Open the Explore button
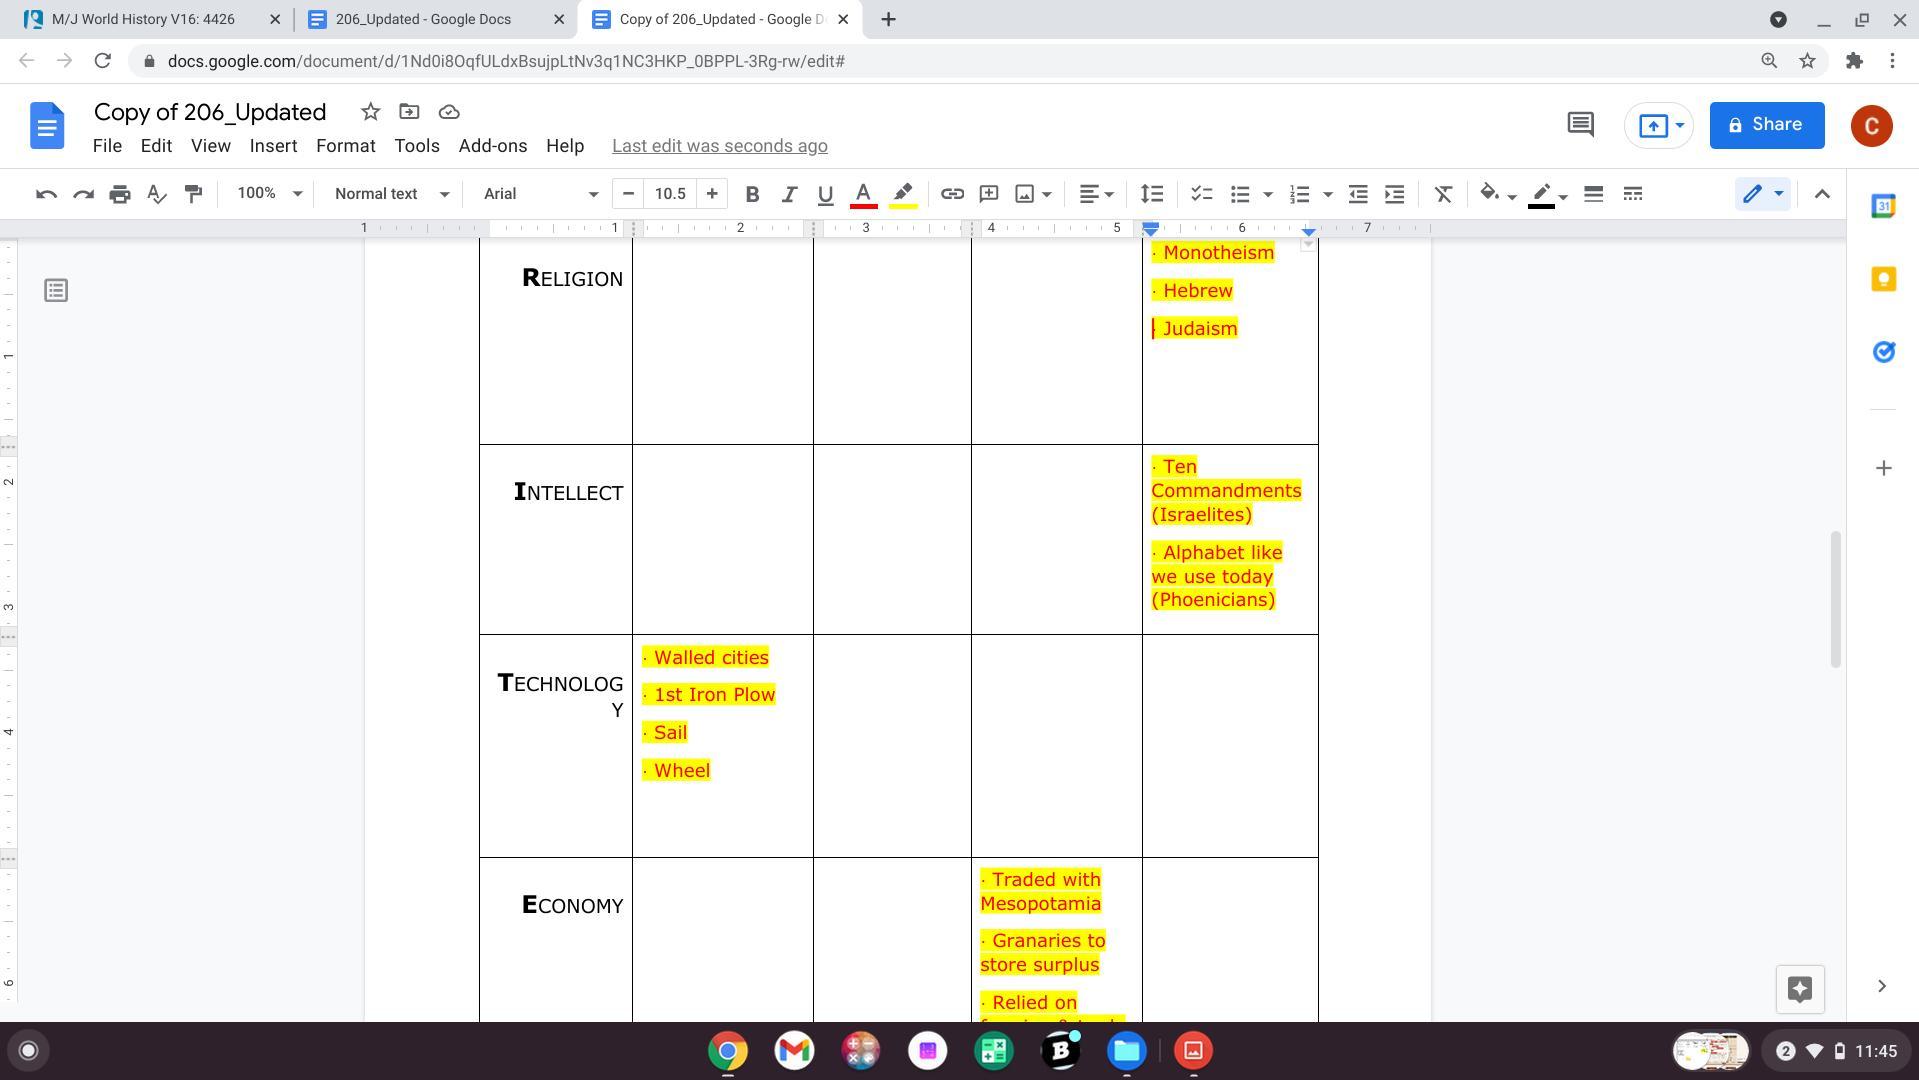This screenshot has width=1919, height=1080. click(1800, 989)
